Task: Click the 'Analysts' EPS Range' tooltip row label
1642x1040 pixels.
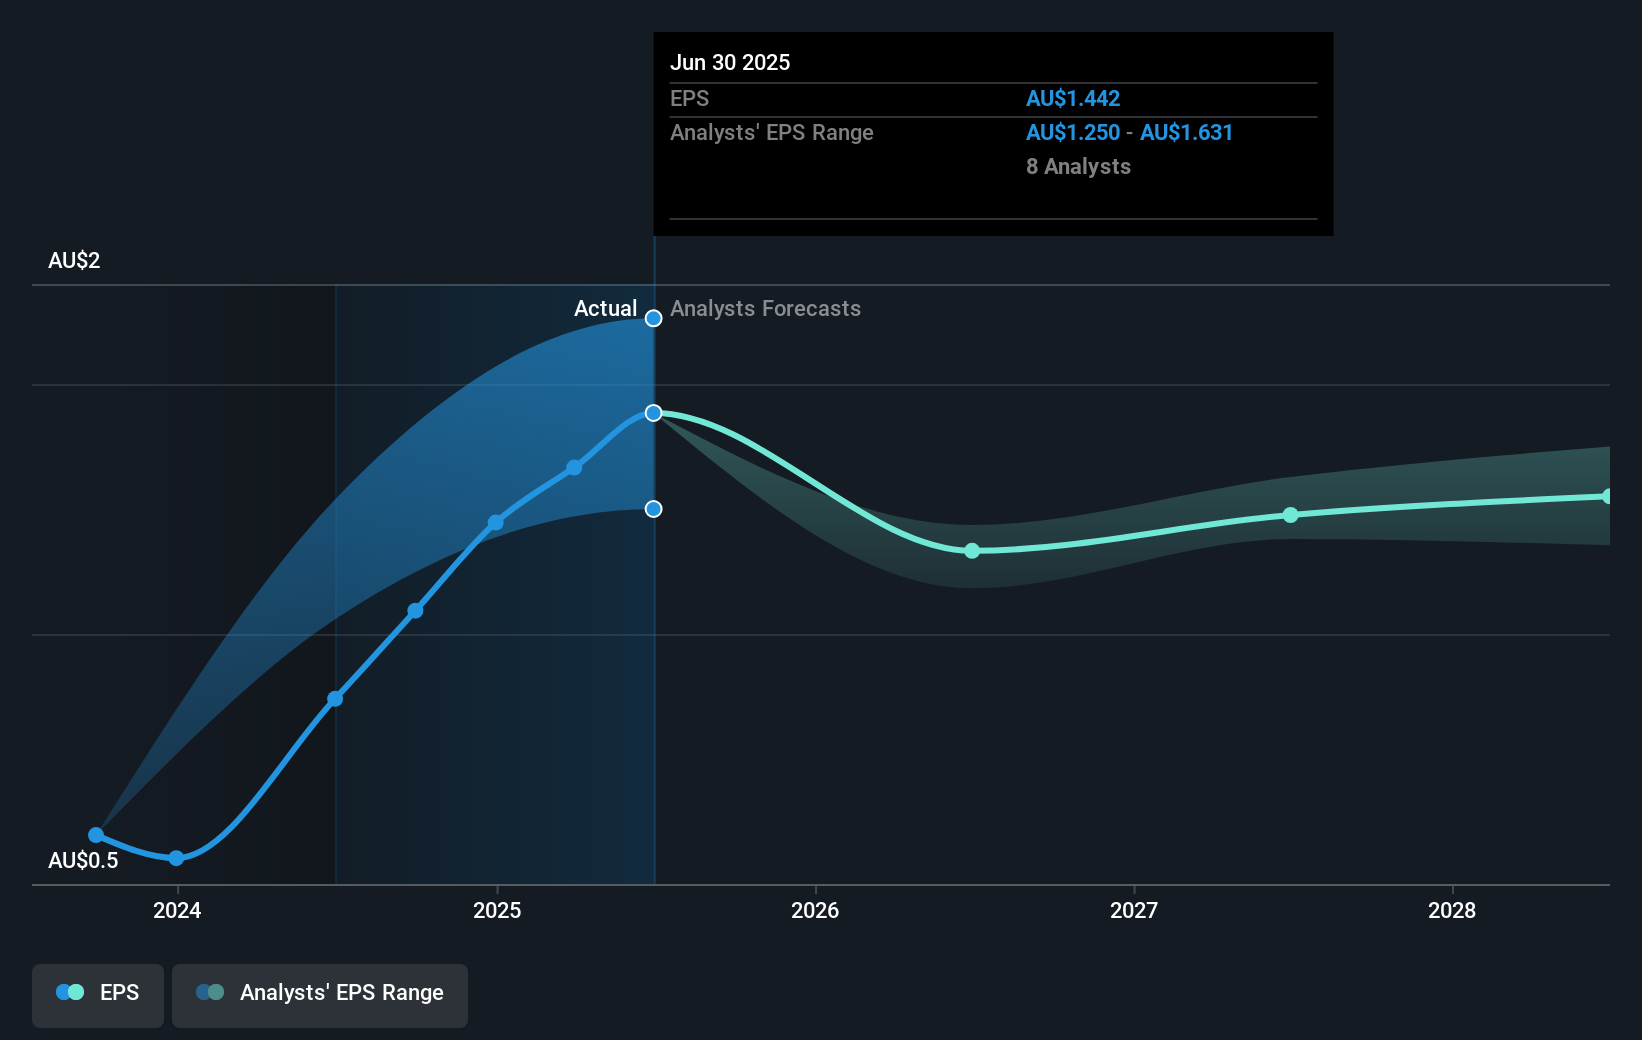Action: (771, 133)
